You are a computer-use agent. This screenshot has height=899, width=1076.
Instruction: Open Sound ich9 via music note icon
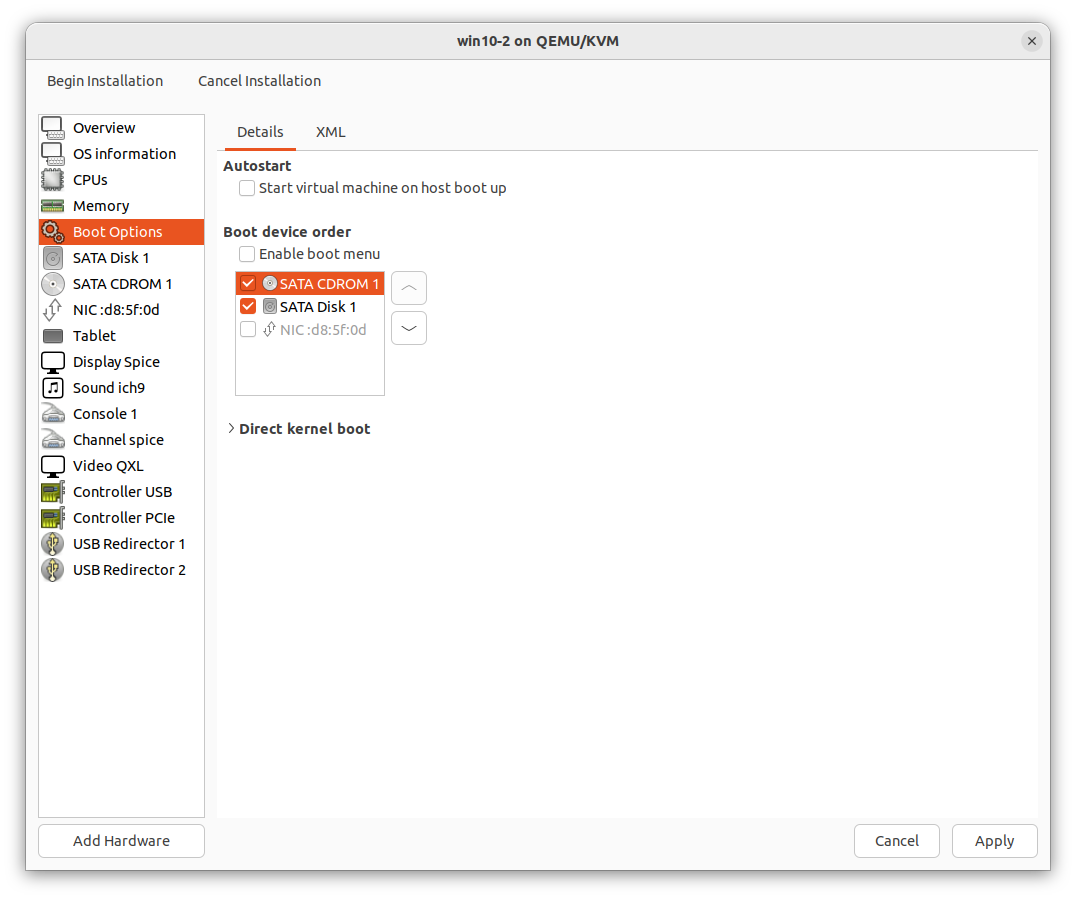point(52,387)
